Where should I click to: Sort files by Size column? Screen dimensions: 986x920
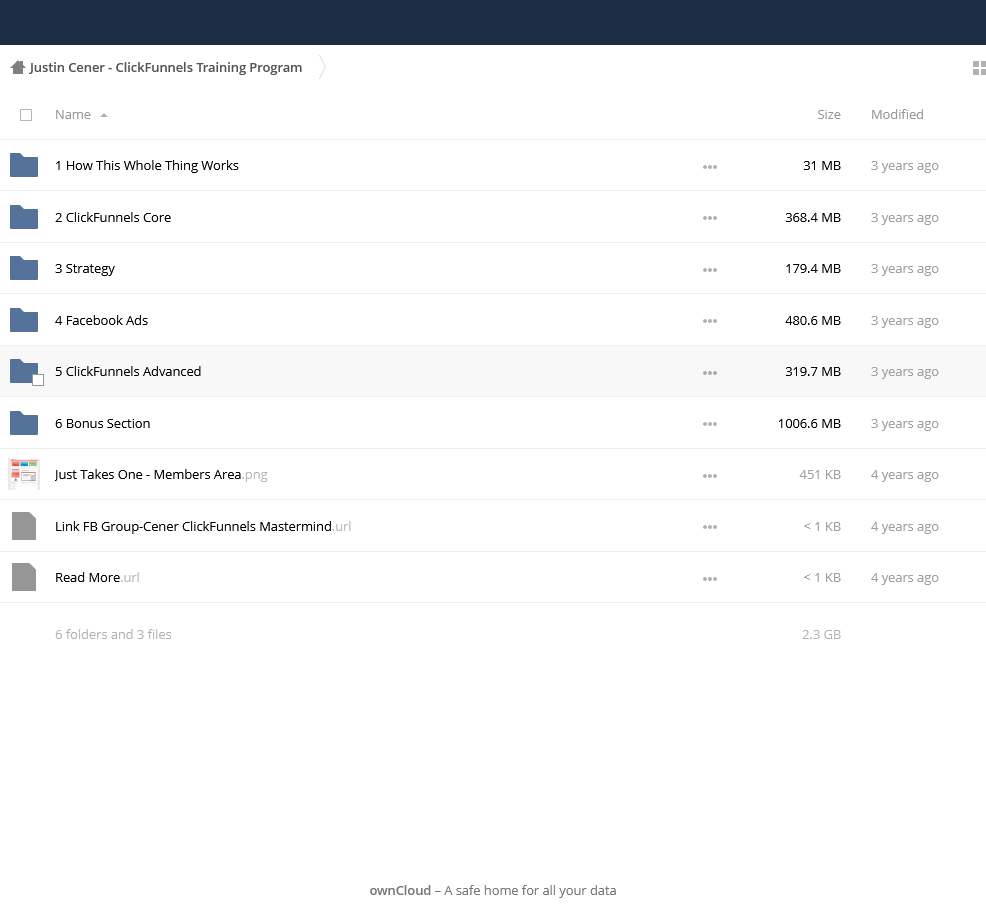click(829, 114)
